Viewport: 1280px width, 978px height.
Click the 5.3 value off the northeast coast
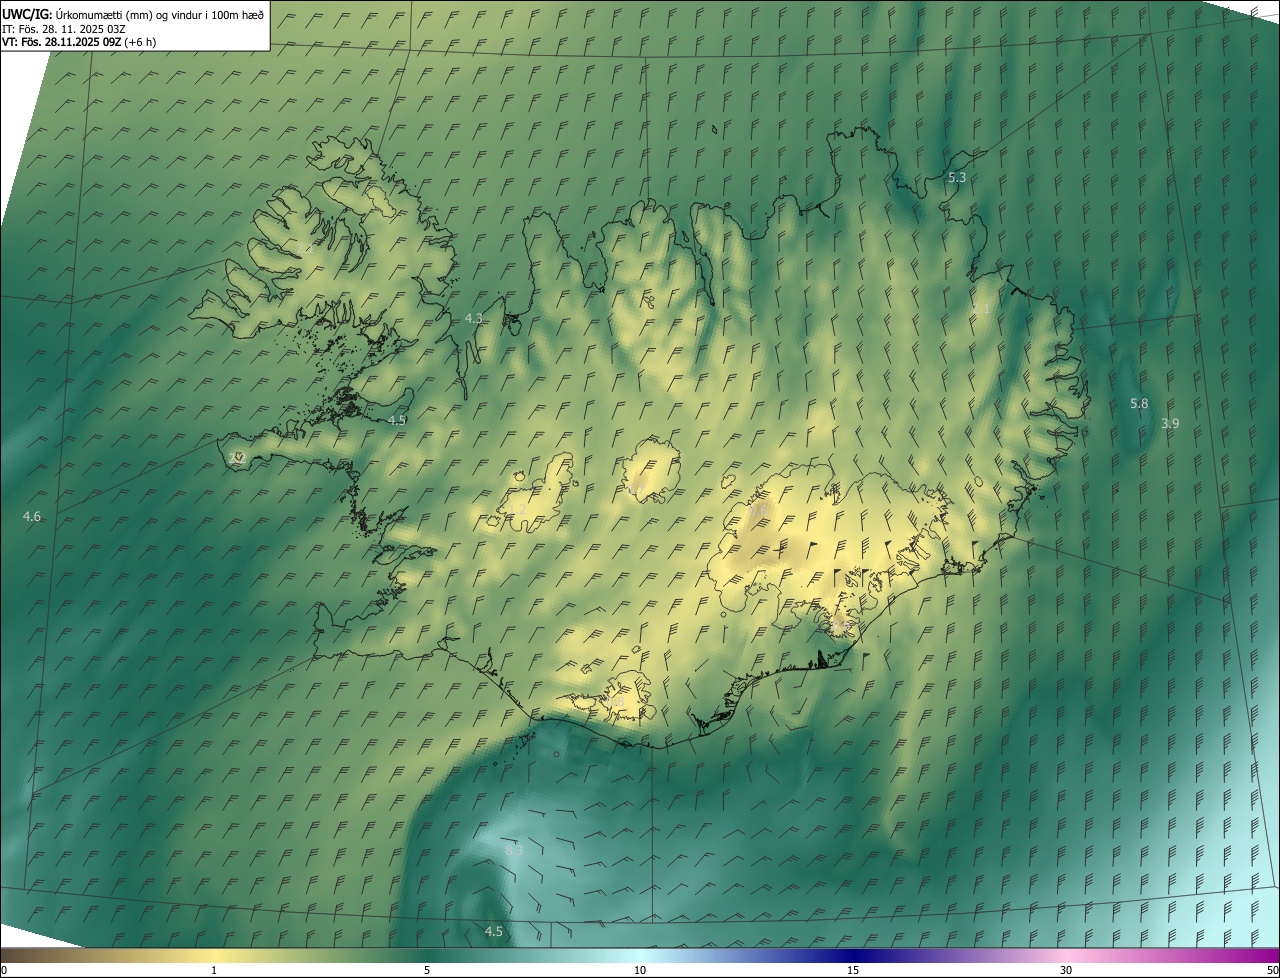coord(957,178)
